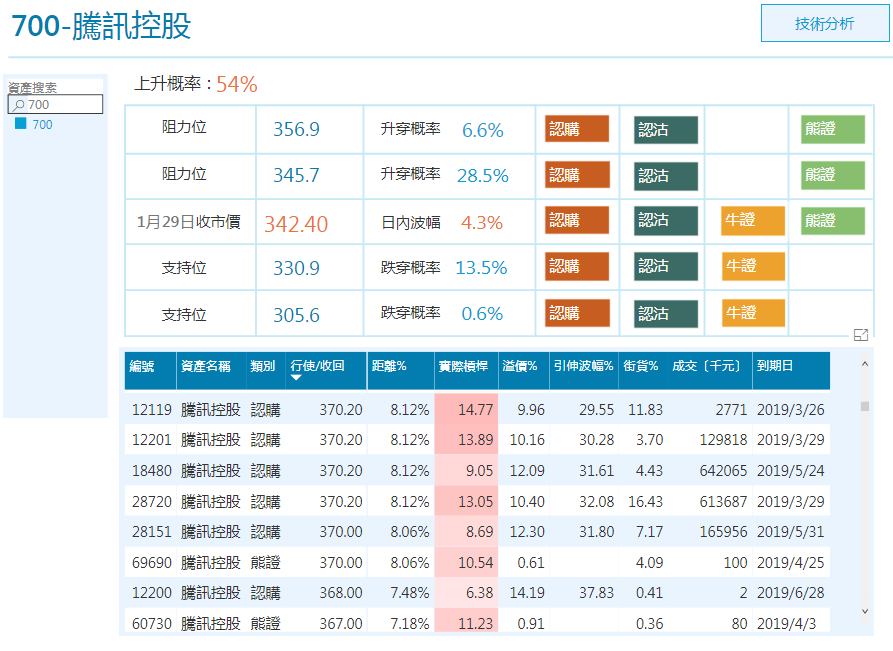Click the 28.5% breakout probability
893x651 pixels.
coord(482,175)
